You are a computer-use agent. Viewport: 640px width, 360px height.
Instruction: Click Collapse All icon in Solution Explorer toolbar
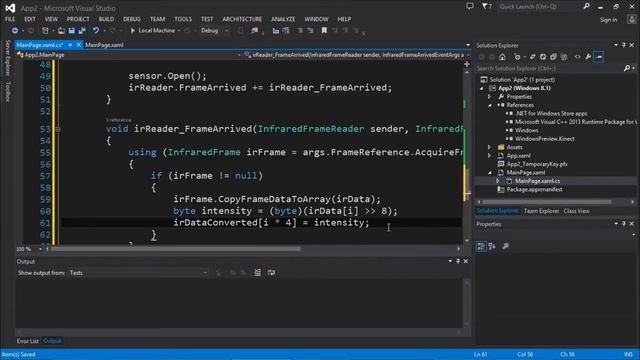click(553, 57)
